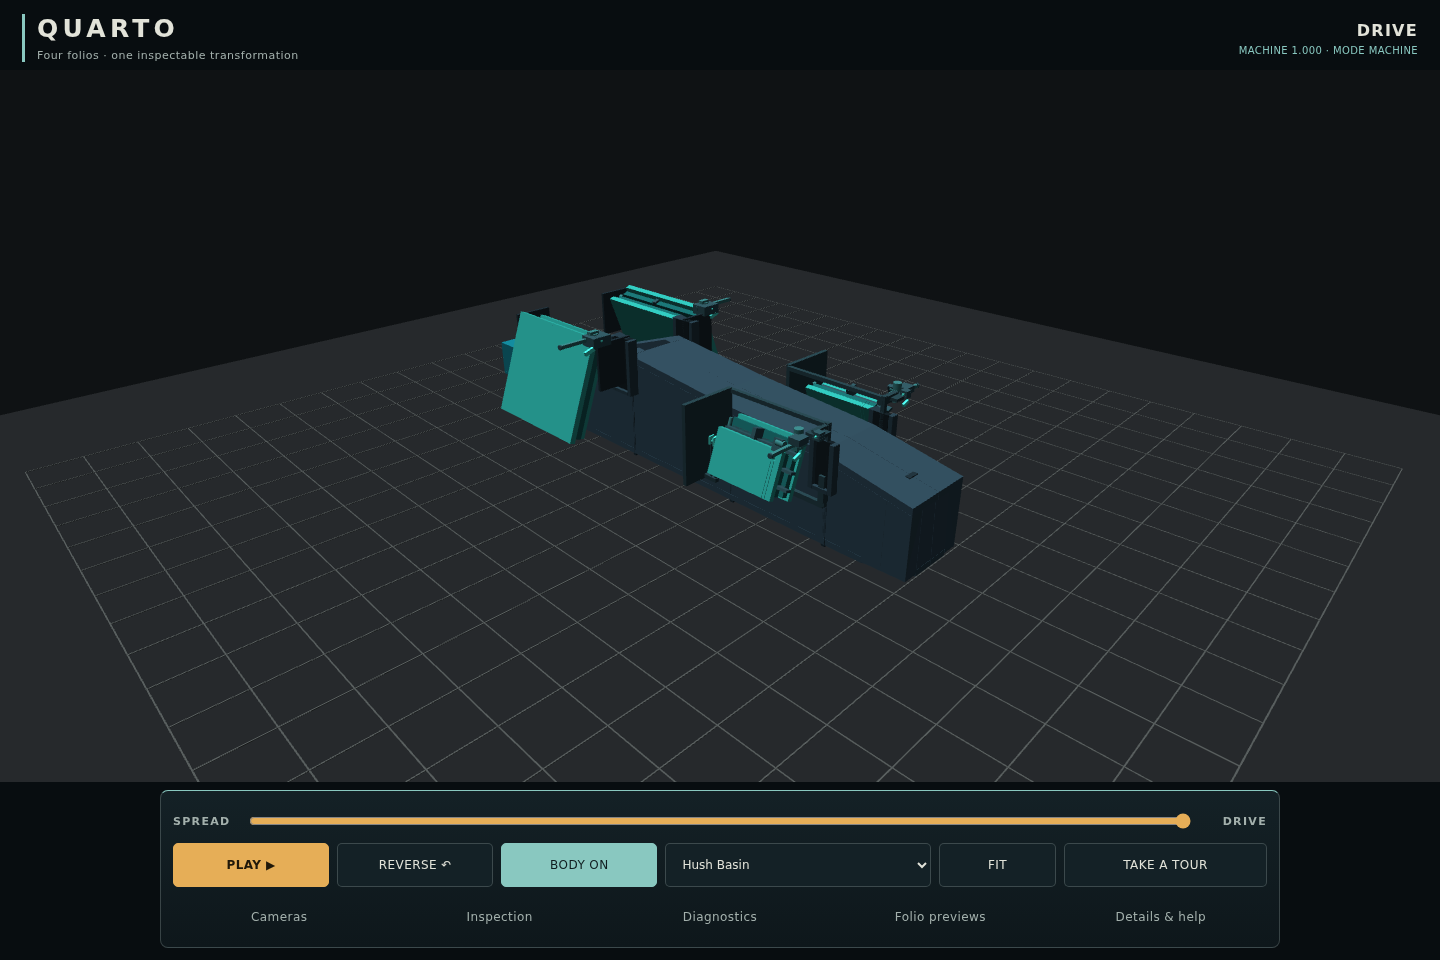Click the PLAY button
Screen dimensions: 1440x960
coord(251,865)
